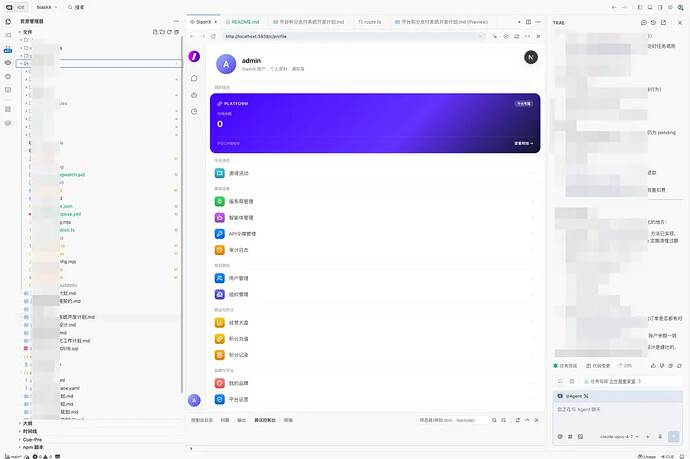Switch to the md (Preview) tab
690x459 pixels.
[x=442, y=22]
